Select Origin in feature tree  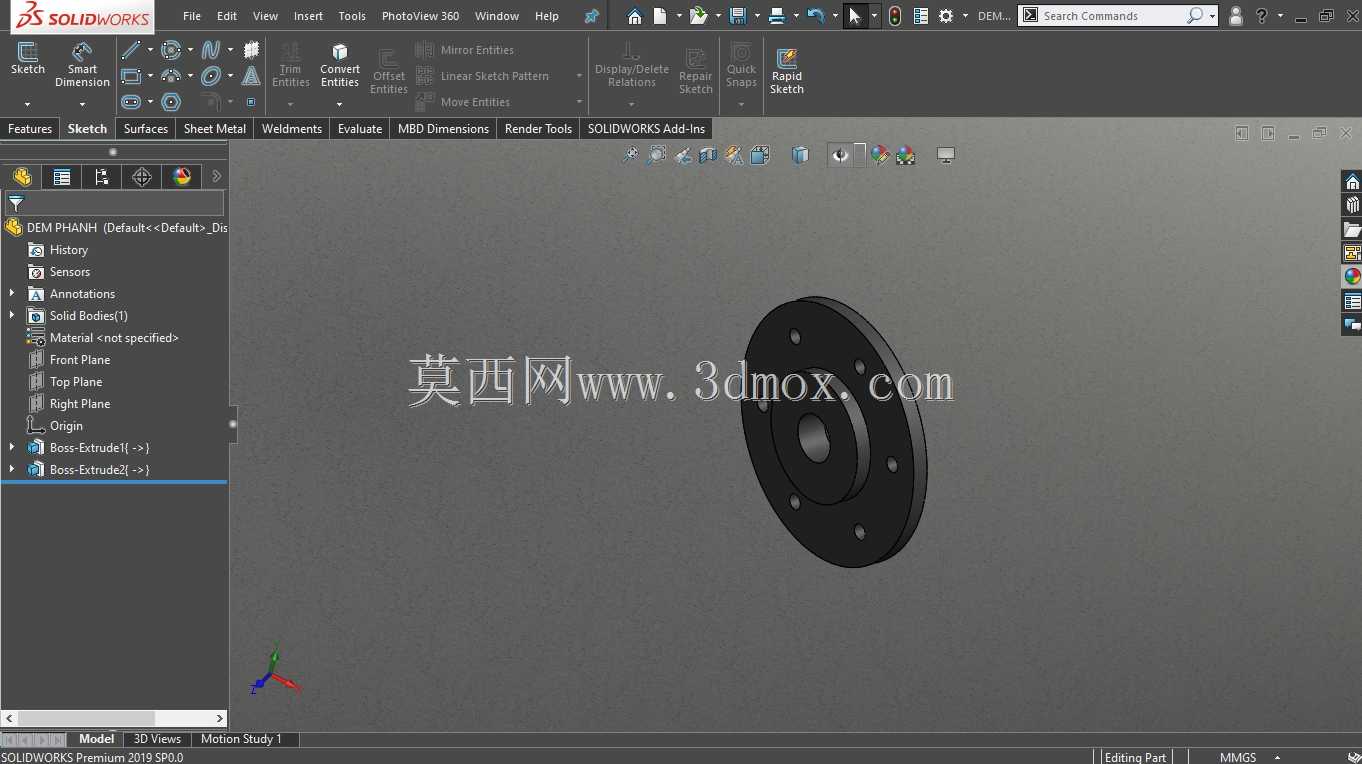[66, 426]
